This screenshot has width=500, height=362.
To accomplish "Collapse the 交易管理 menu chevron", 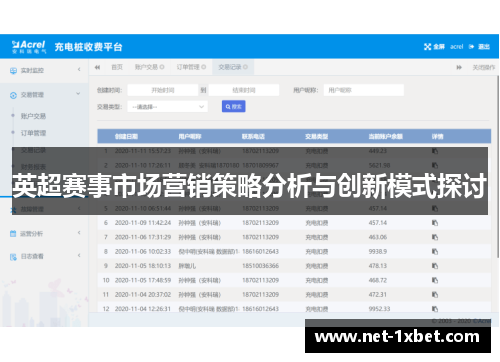I will click(78, 94).
